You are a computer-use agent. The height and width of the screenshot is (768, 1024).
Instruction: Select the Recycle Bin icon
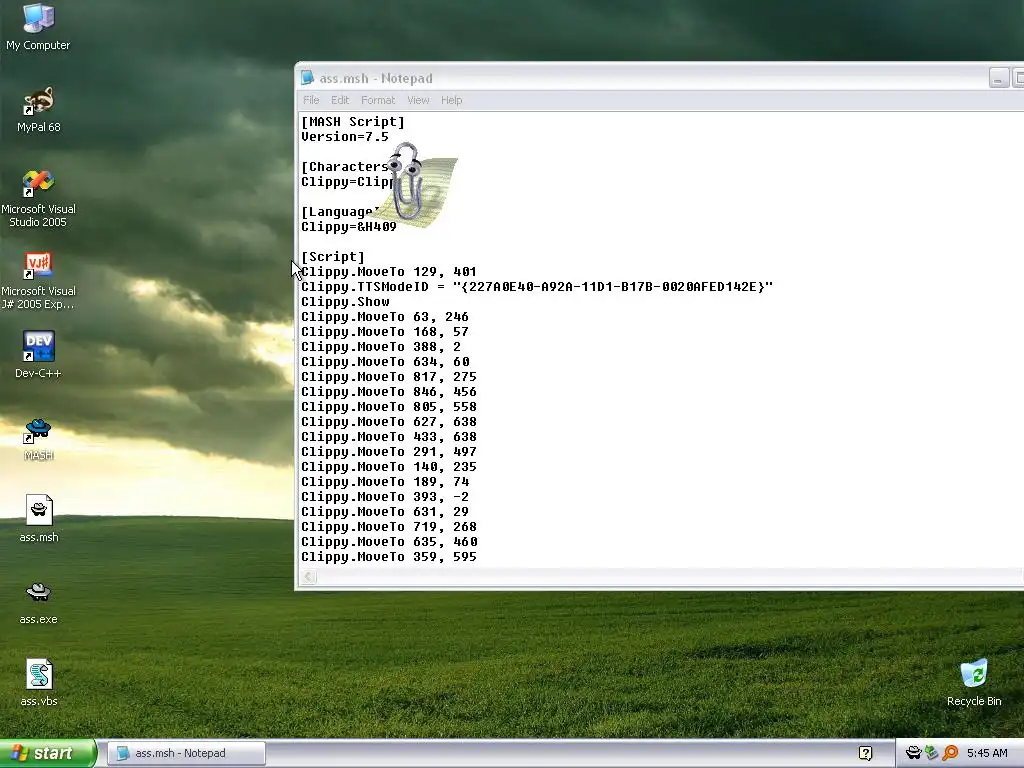[x=974, y=682]
